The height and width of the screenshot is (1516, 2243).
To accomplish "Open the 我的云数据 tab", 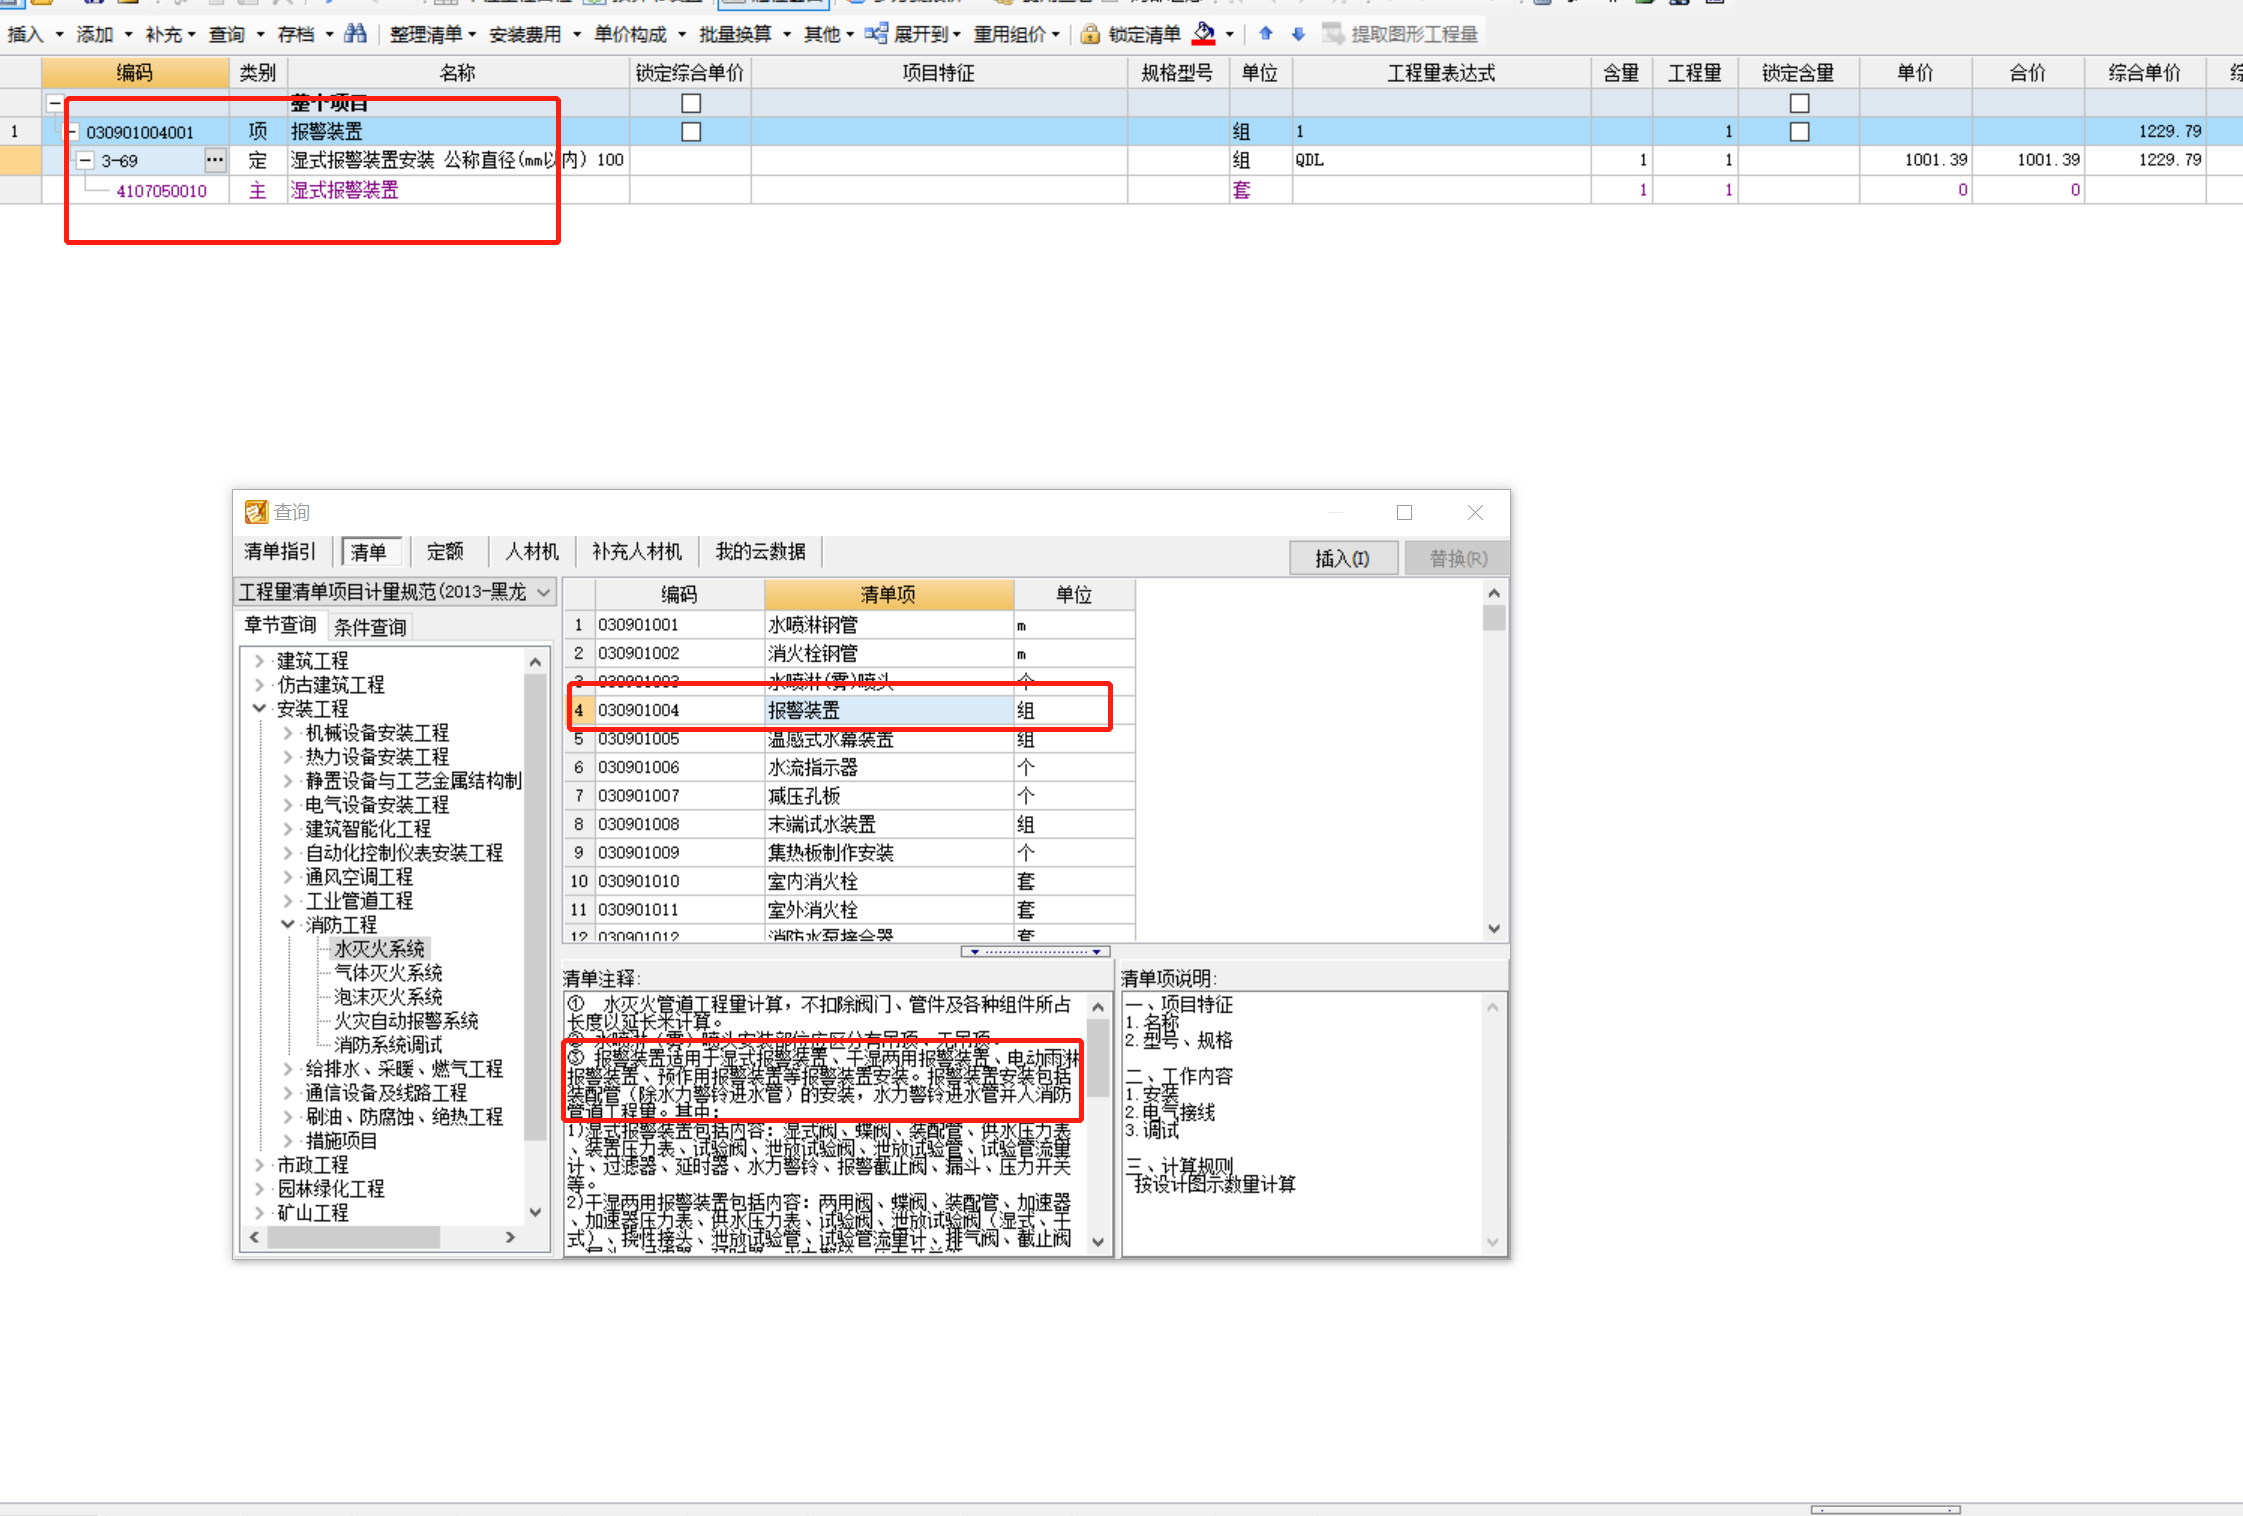I will point(760,551).
